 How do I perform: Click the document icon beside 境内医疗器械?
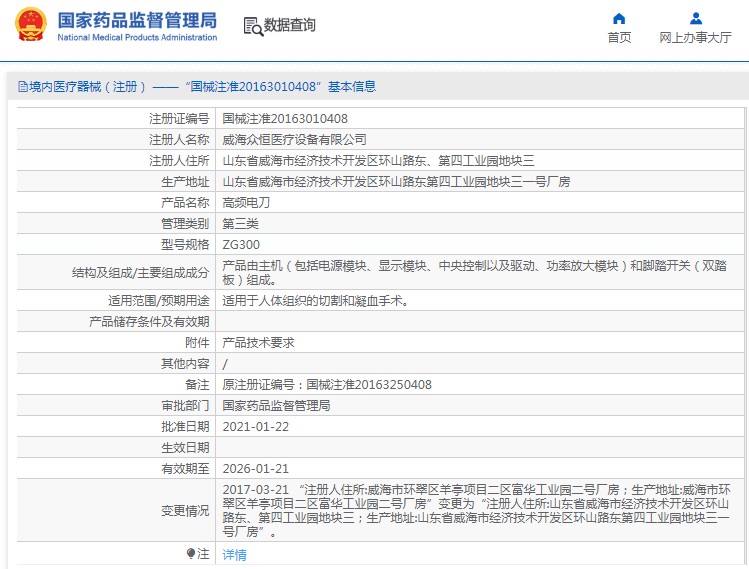(x=21, y=87)
